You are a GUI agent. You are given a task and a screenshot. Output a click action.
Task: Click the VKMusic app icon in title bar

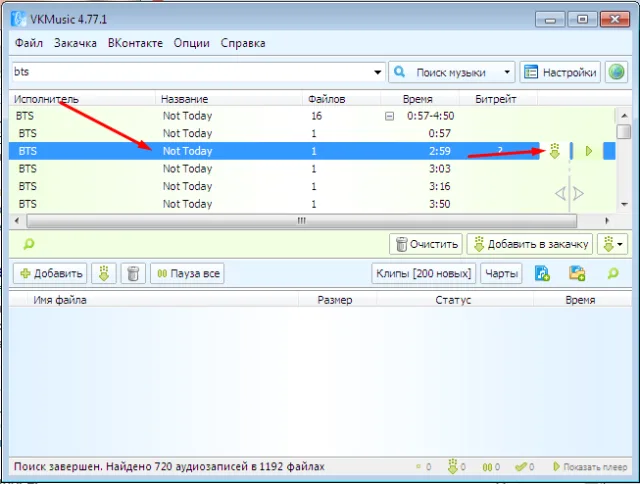coord(18,19)
